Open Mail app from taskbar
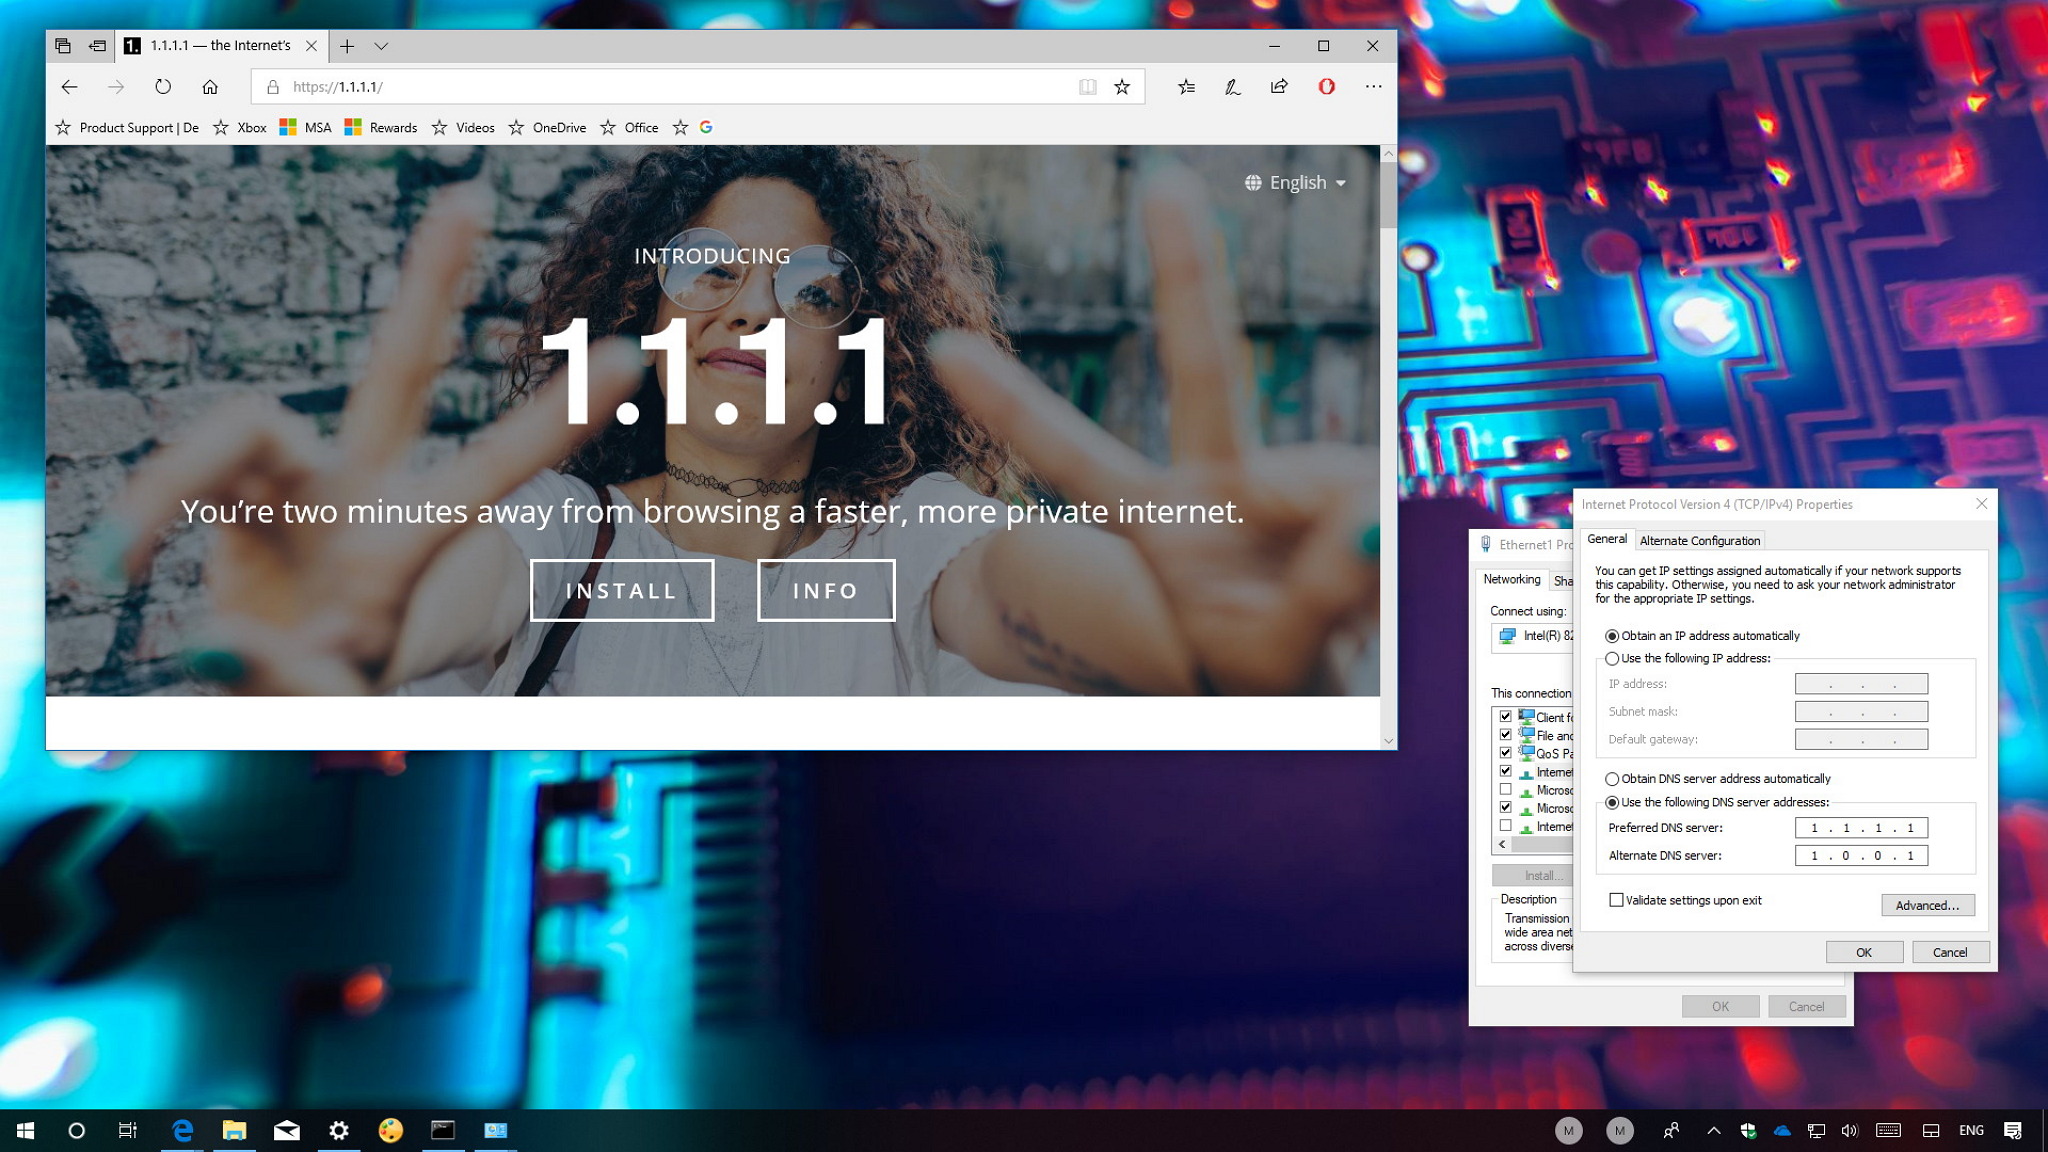The image size is (2048, 1152). tap(287, 1131)
